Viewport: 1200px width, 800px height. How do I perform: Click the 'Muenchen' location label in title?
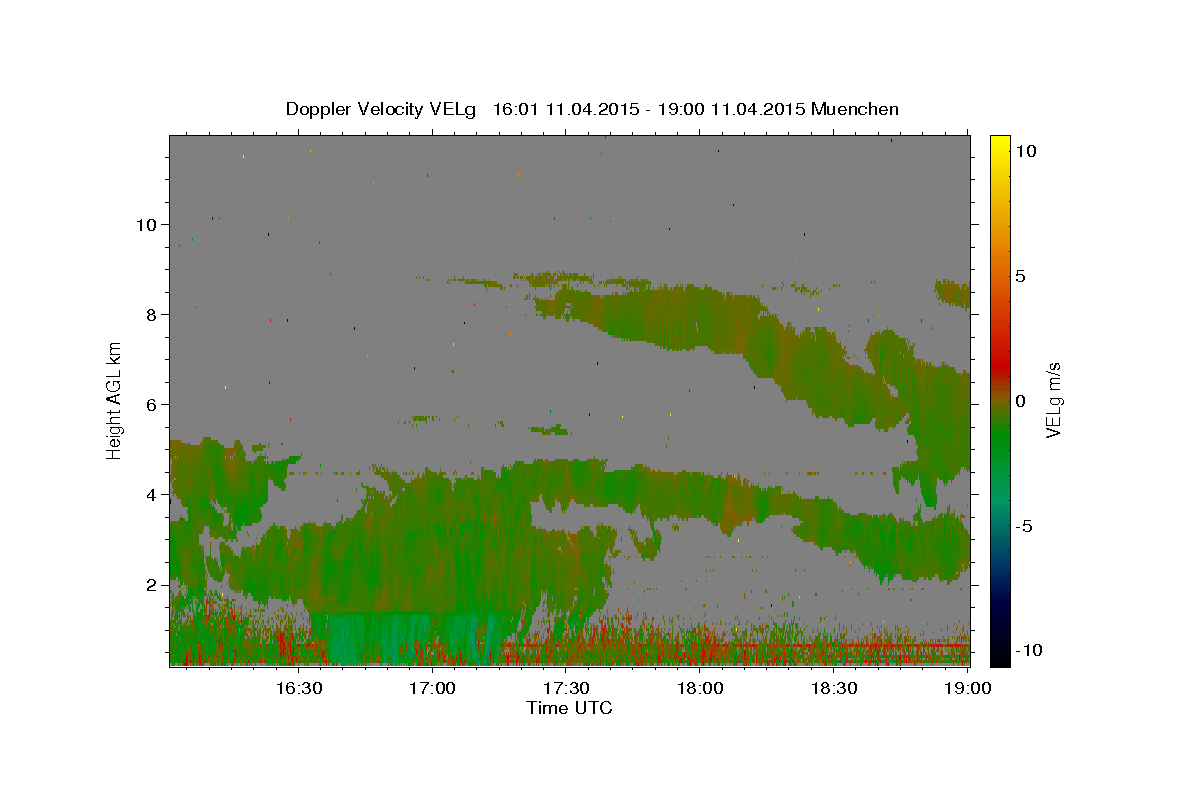coord(855,109)
